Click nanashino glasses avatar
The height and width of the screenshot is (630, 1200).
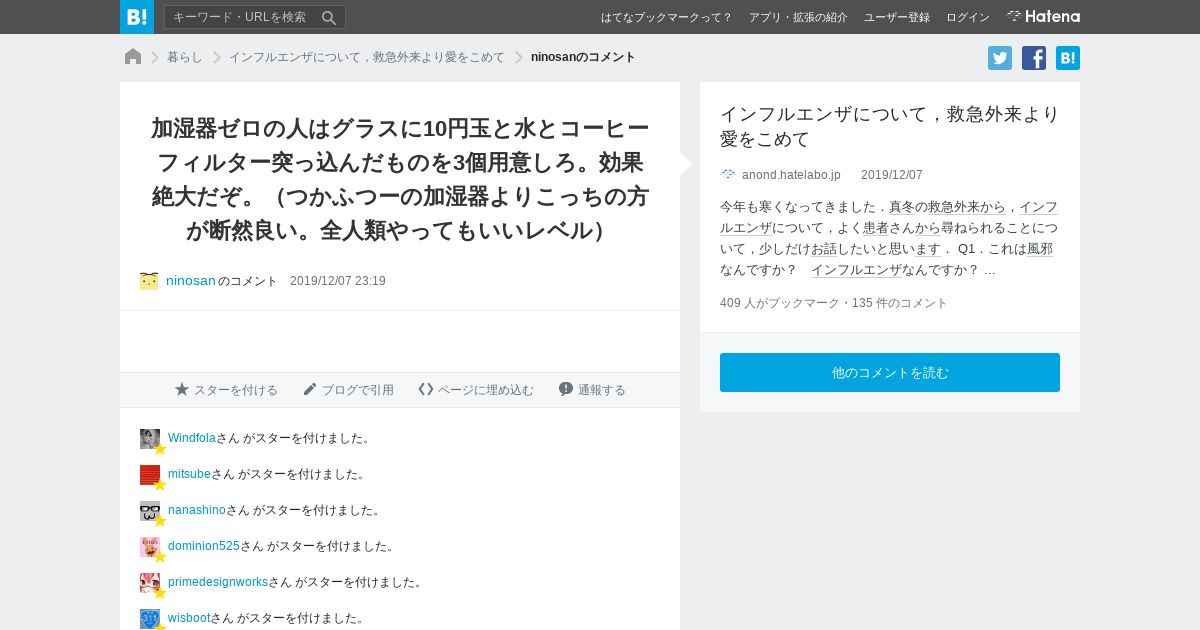[150, 511]
